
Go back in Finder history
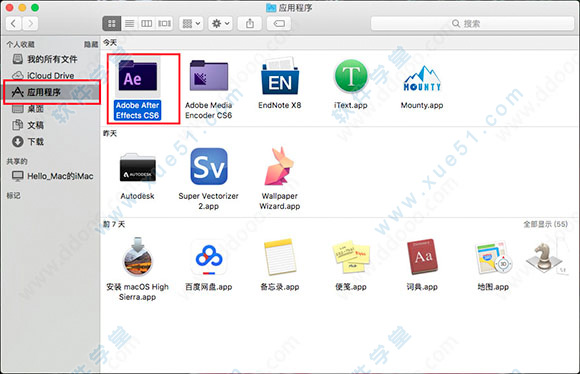[14, 24]
